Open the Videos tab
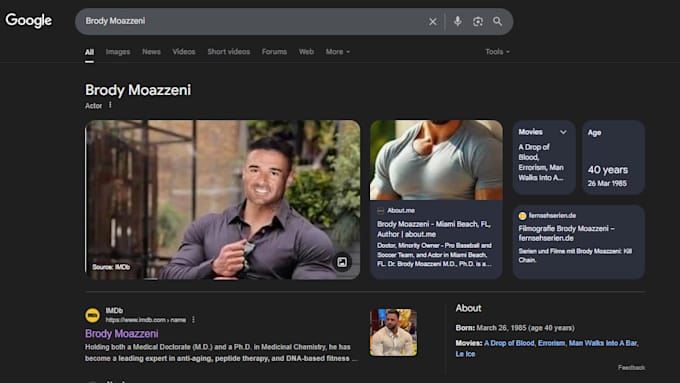The height and width of the screenshot is (383, 680). tap(184, 52)
